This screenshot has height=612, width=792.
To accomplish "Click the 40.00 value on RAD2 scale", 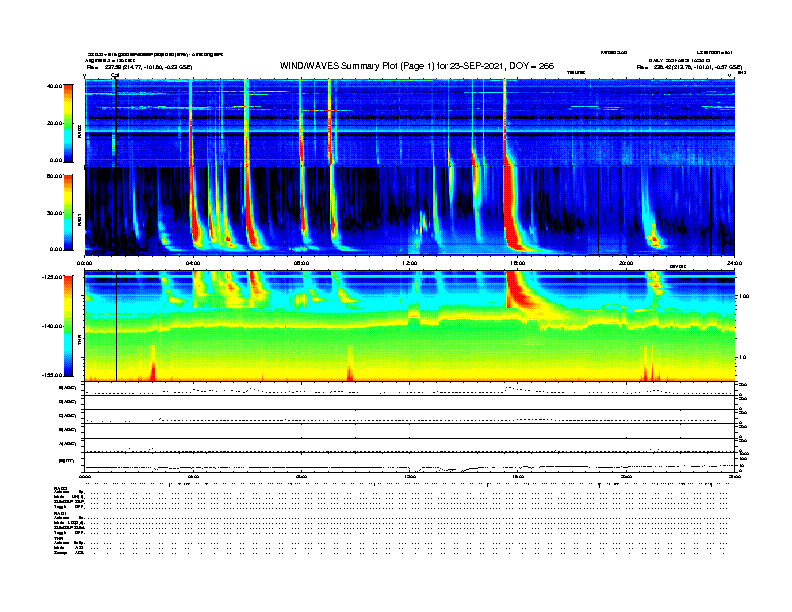I will [x=55, y=86].
